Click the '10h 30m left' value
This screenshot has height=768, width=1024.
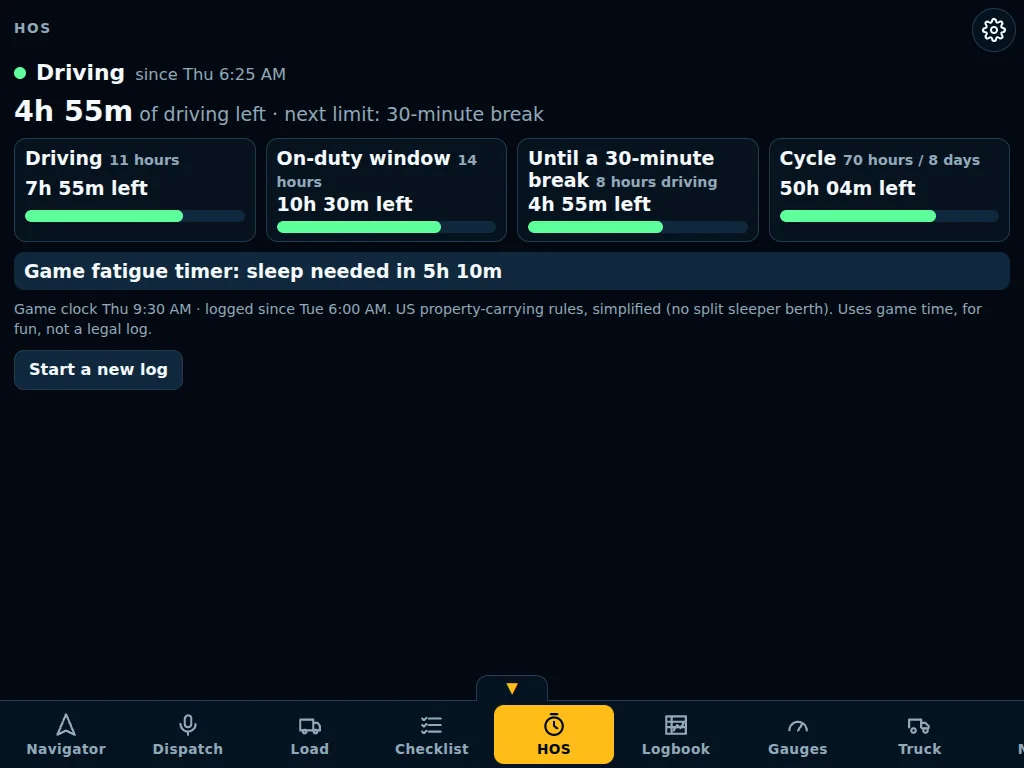pyautogui.click(x=344, y=204)
